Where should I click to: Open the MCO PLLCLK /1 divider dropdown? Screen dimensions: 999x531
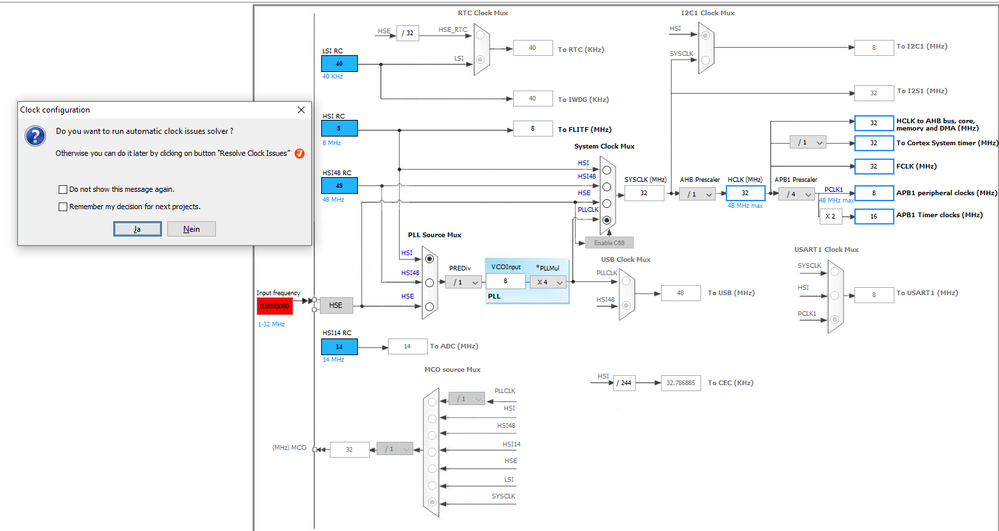[x=467, y=399]
